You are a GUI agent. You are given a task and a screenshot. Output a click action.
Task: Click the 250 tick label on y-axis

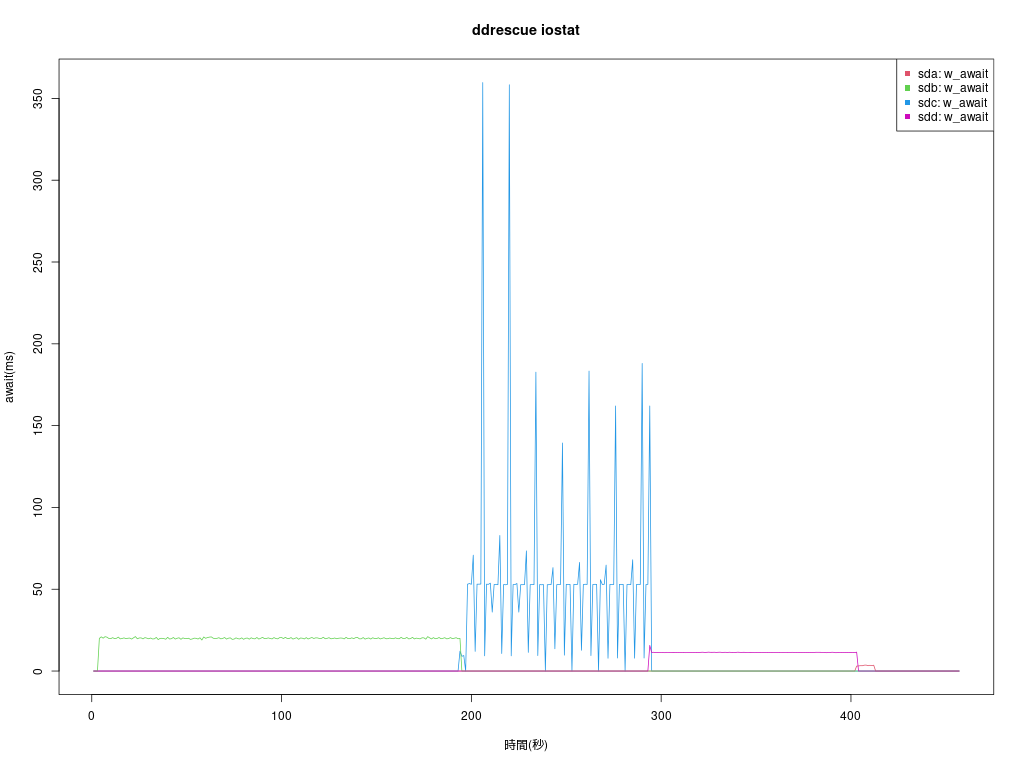[x=39, y=262]
